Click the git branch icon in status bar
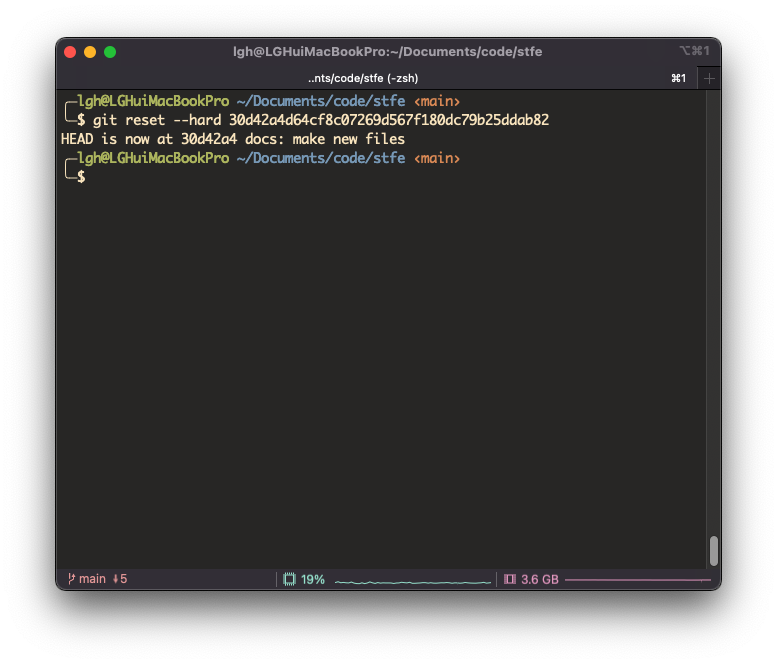 [71, 578]
